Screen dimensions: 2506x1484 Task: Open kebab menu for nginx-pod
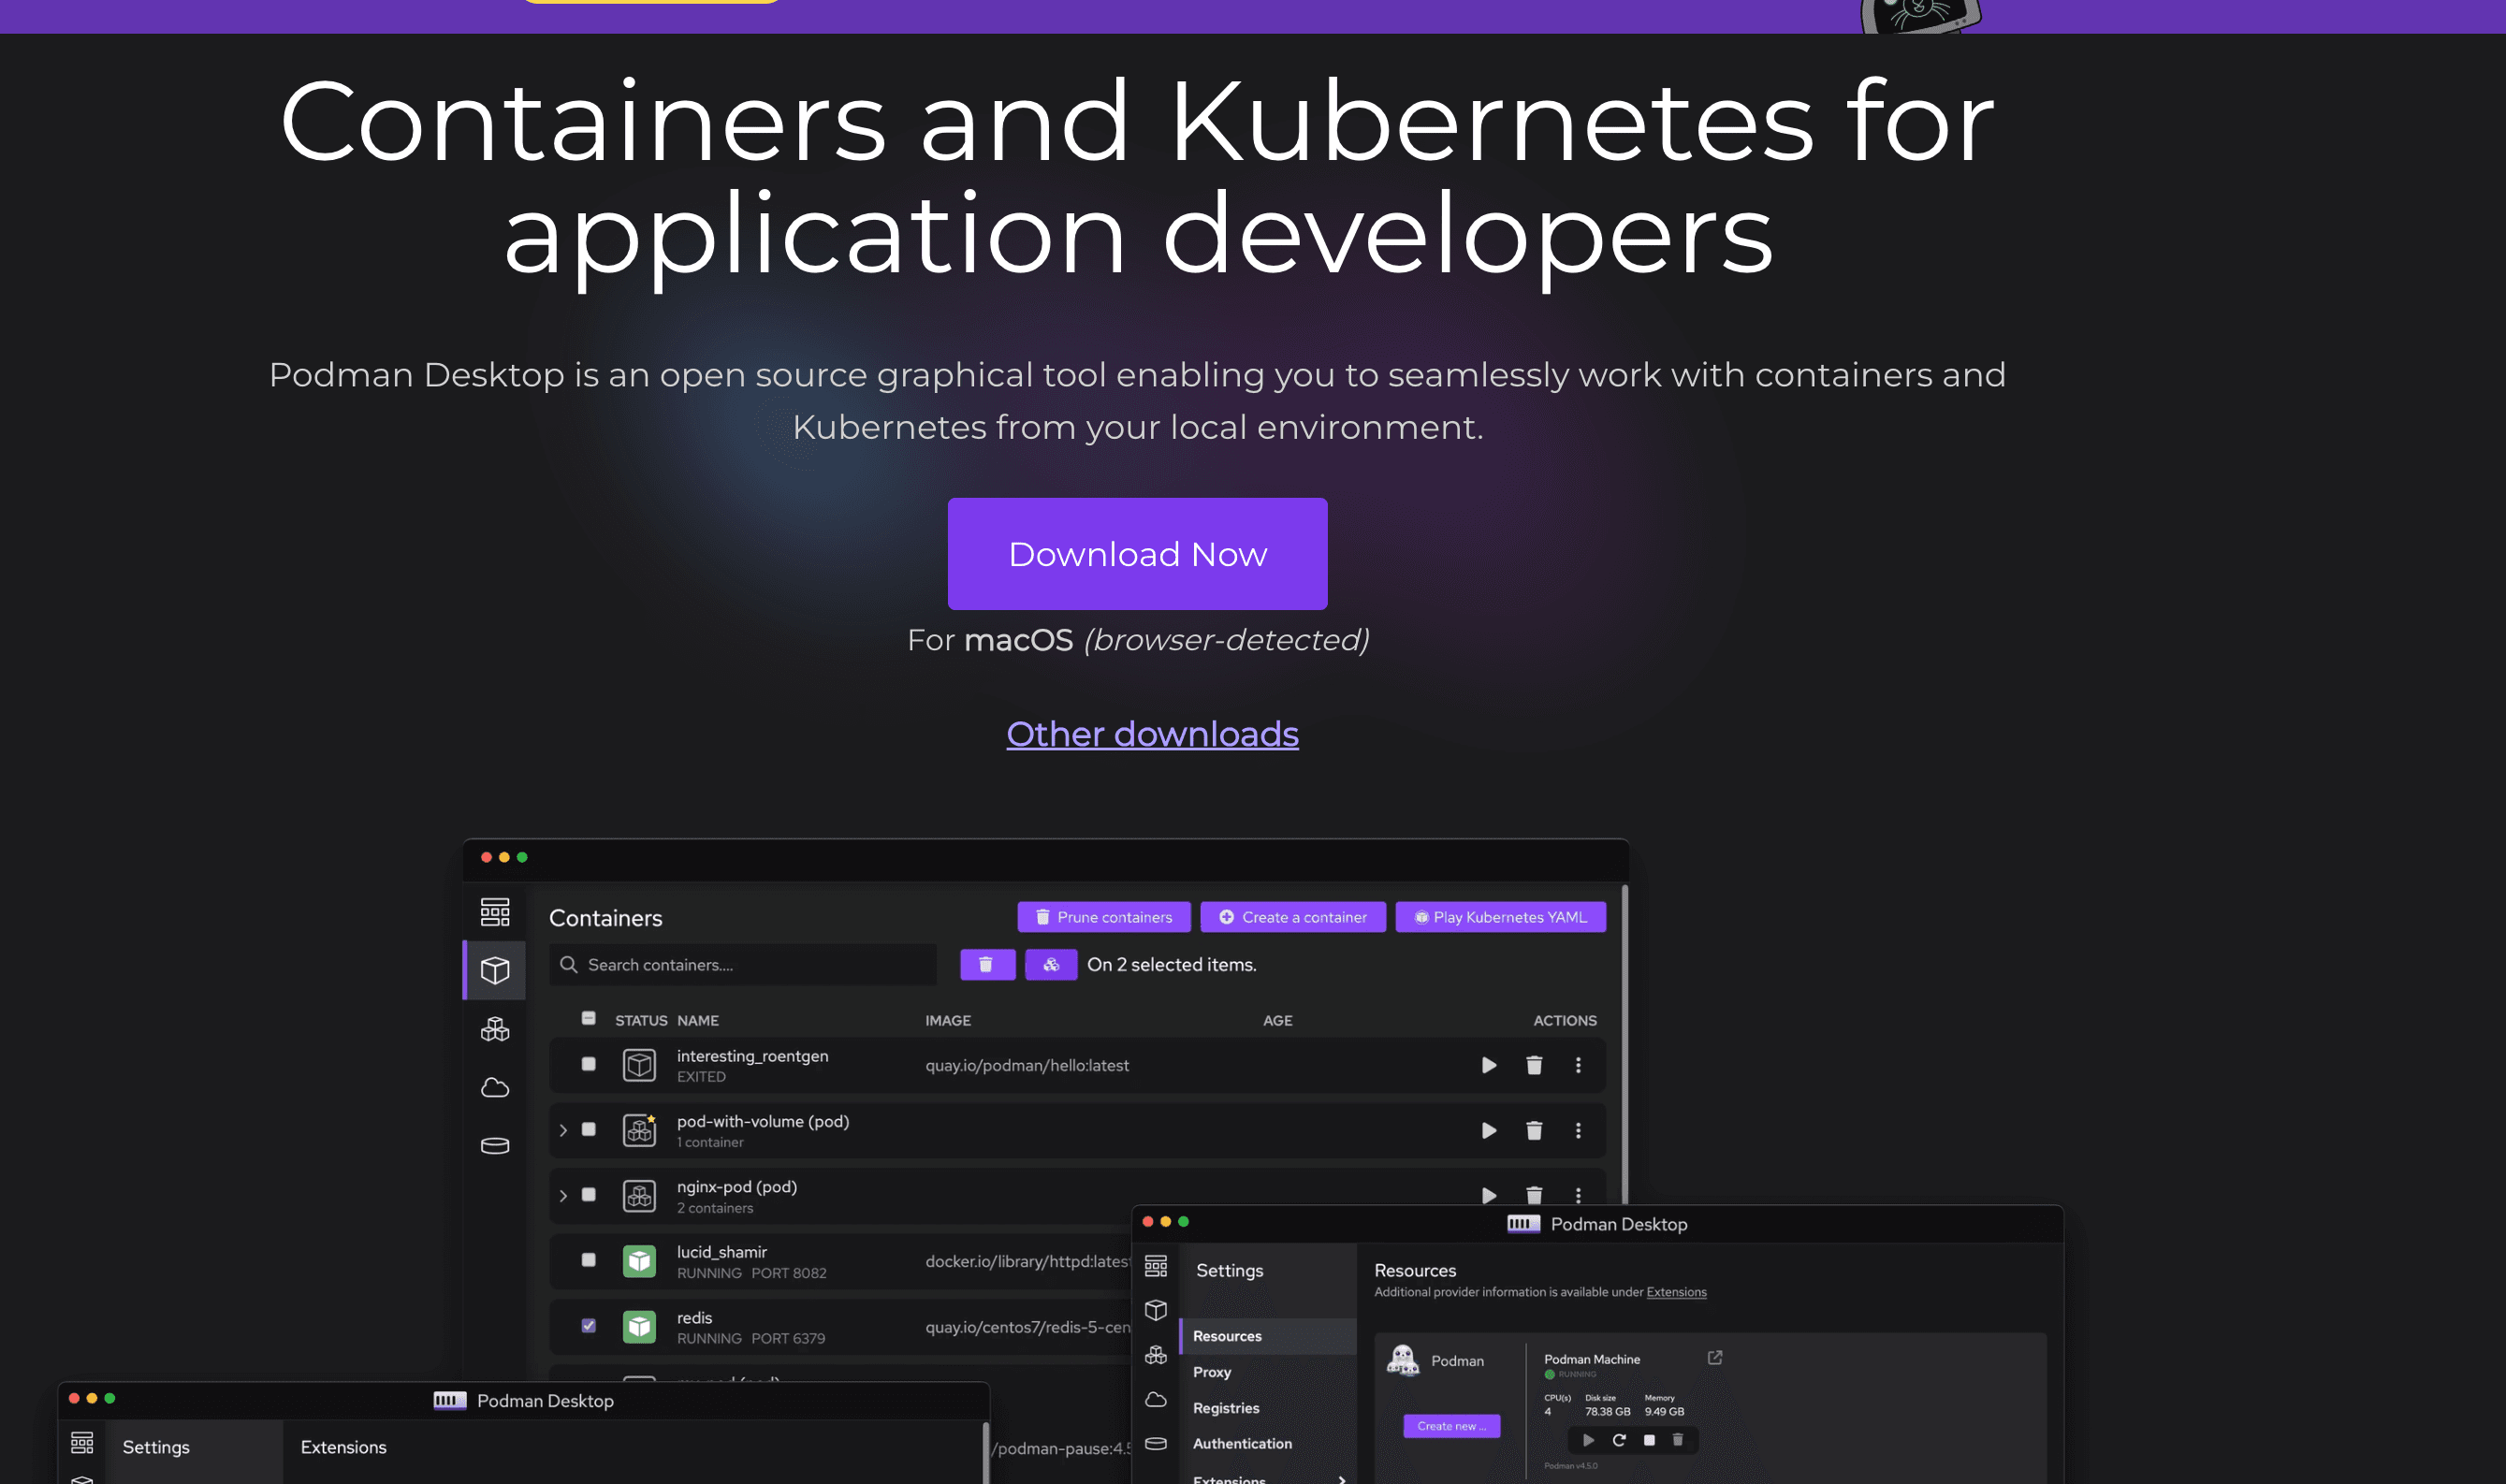click(x=1578, y=1195)
